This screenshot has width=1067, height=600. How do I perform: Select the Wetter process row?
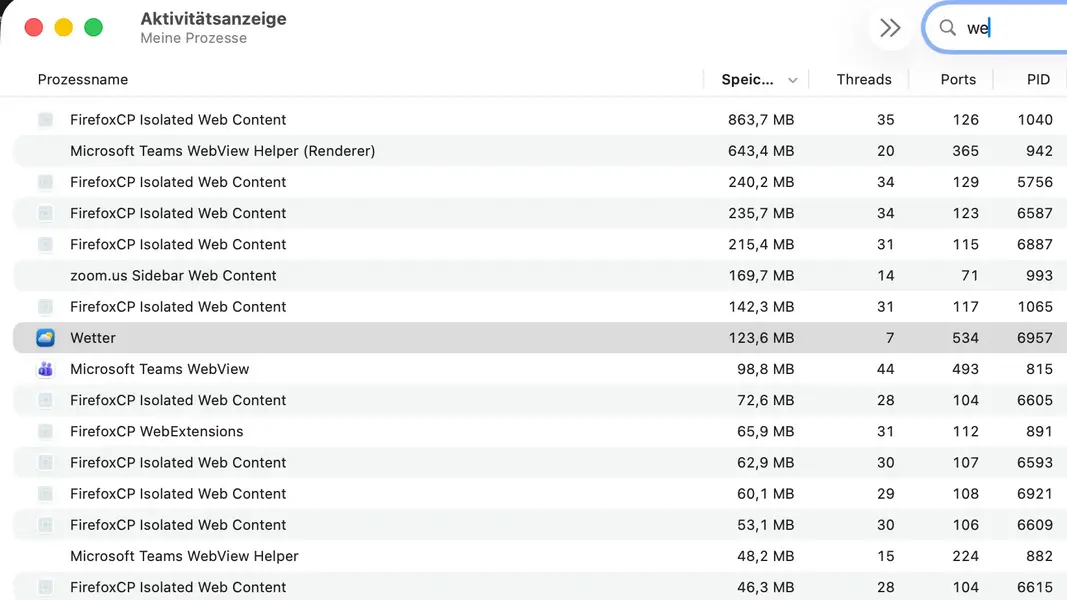[x=540, y=337]
